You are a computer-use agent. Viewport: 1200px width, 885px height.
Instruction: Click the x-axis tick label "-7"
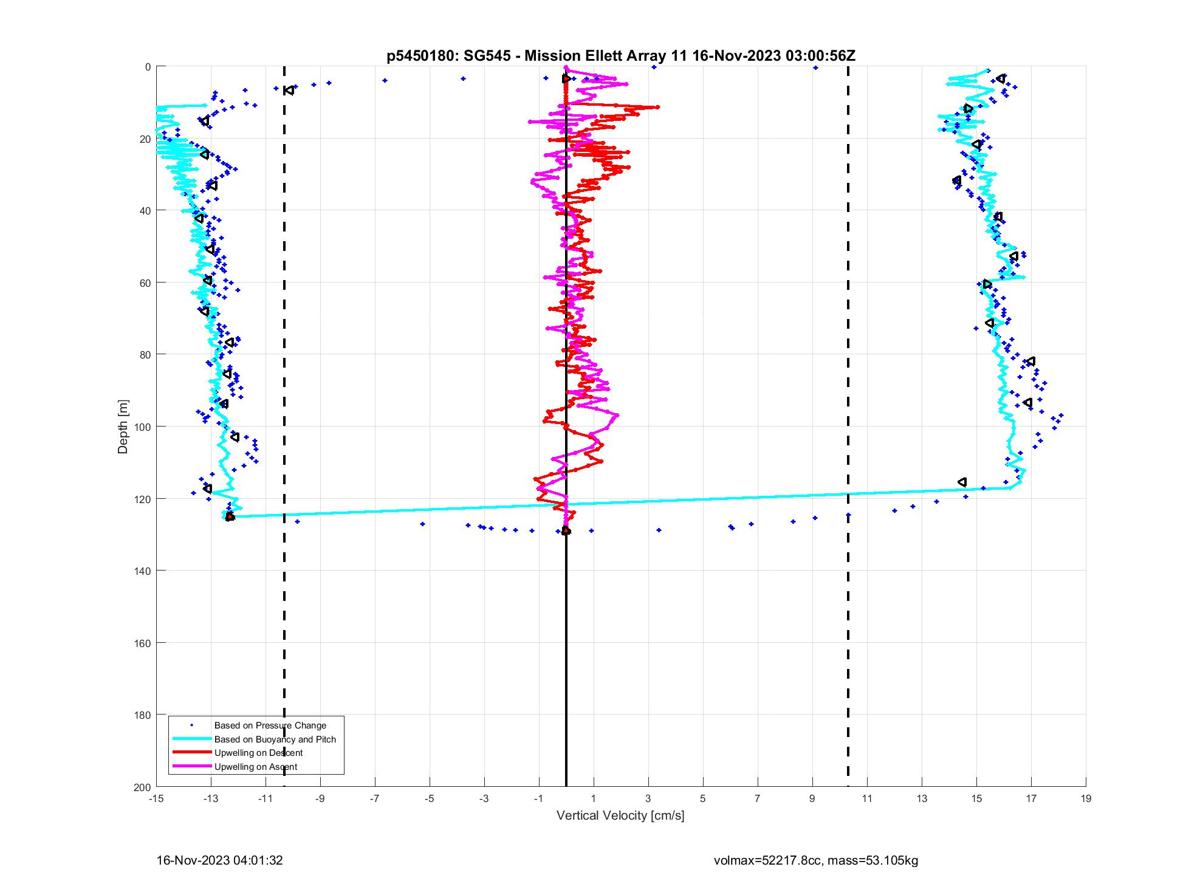(x=375, y=799)
